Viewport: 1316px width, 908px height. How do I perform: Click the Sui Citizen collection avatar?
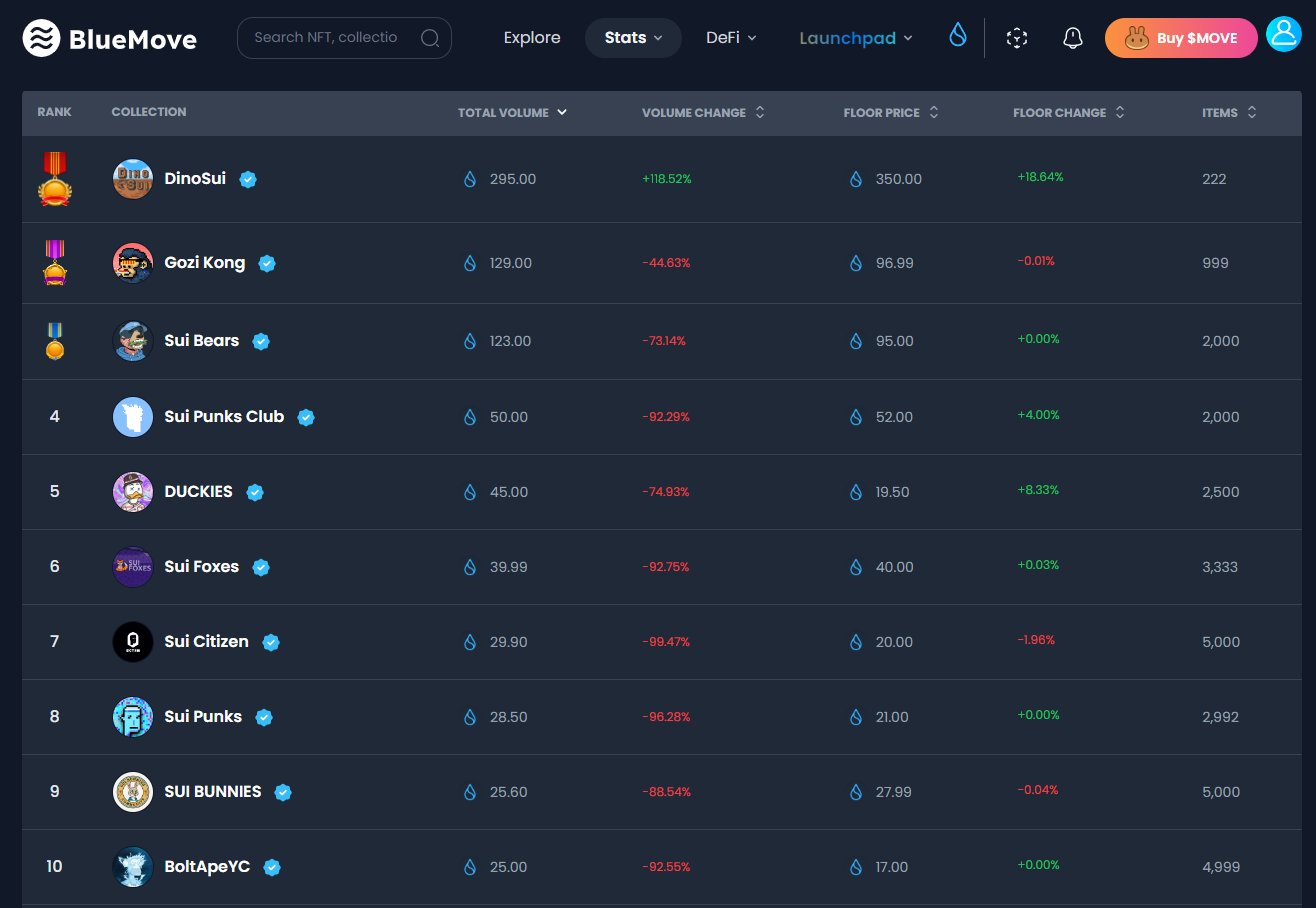tap(133, 641)
